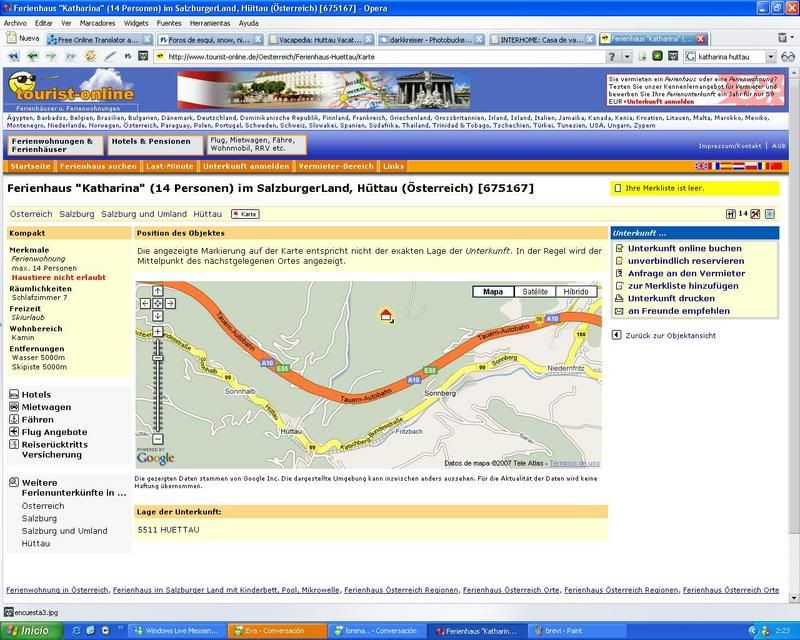Click the green star icon in toolbar
The image size is (800, 640).
pyautogui.click(x=658, y=56)
